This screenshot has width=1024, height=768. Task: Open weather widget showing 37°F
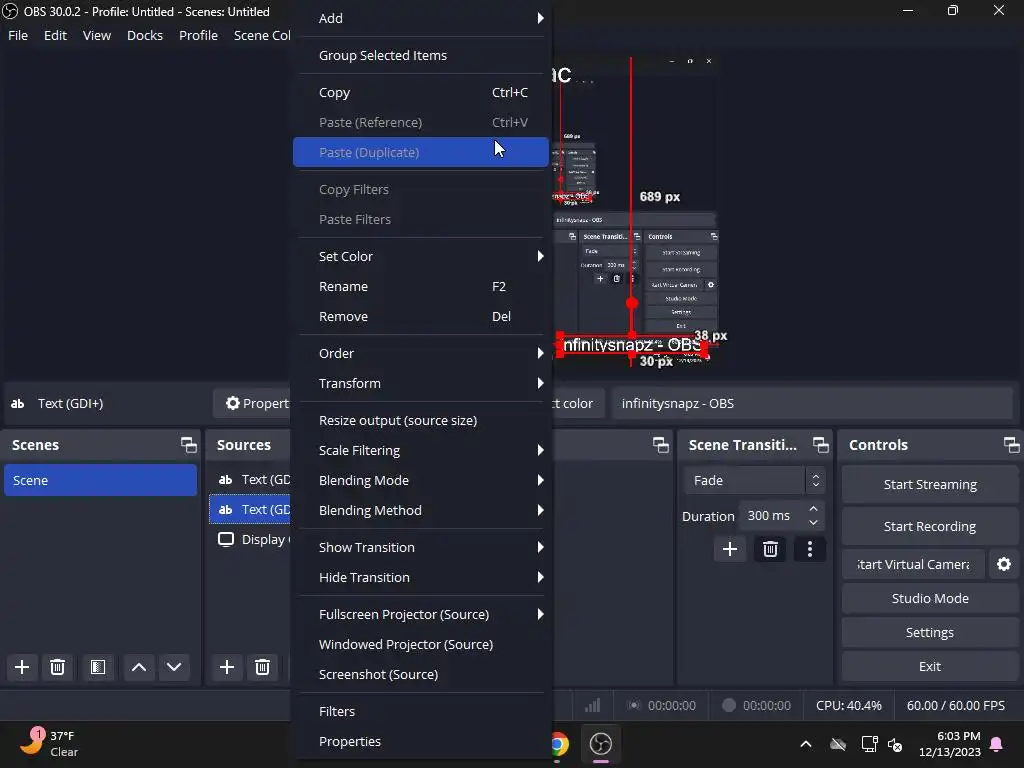tap(48, 744)
